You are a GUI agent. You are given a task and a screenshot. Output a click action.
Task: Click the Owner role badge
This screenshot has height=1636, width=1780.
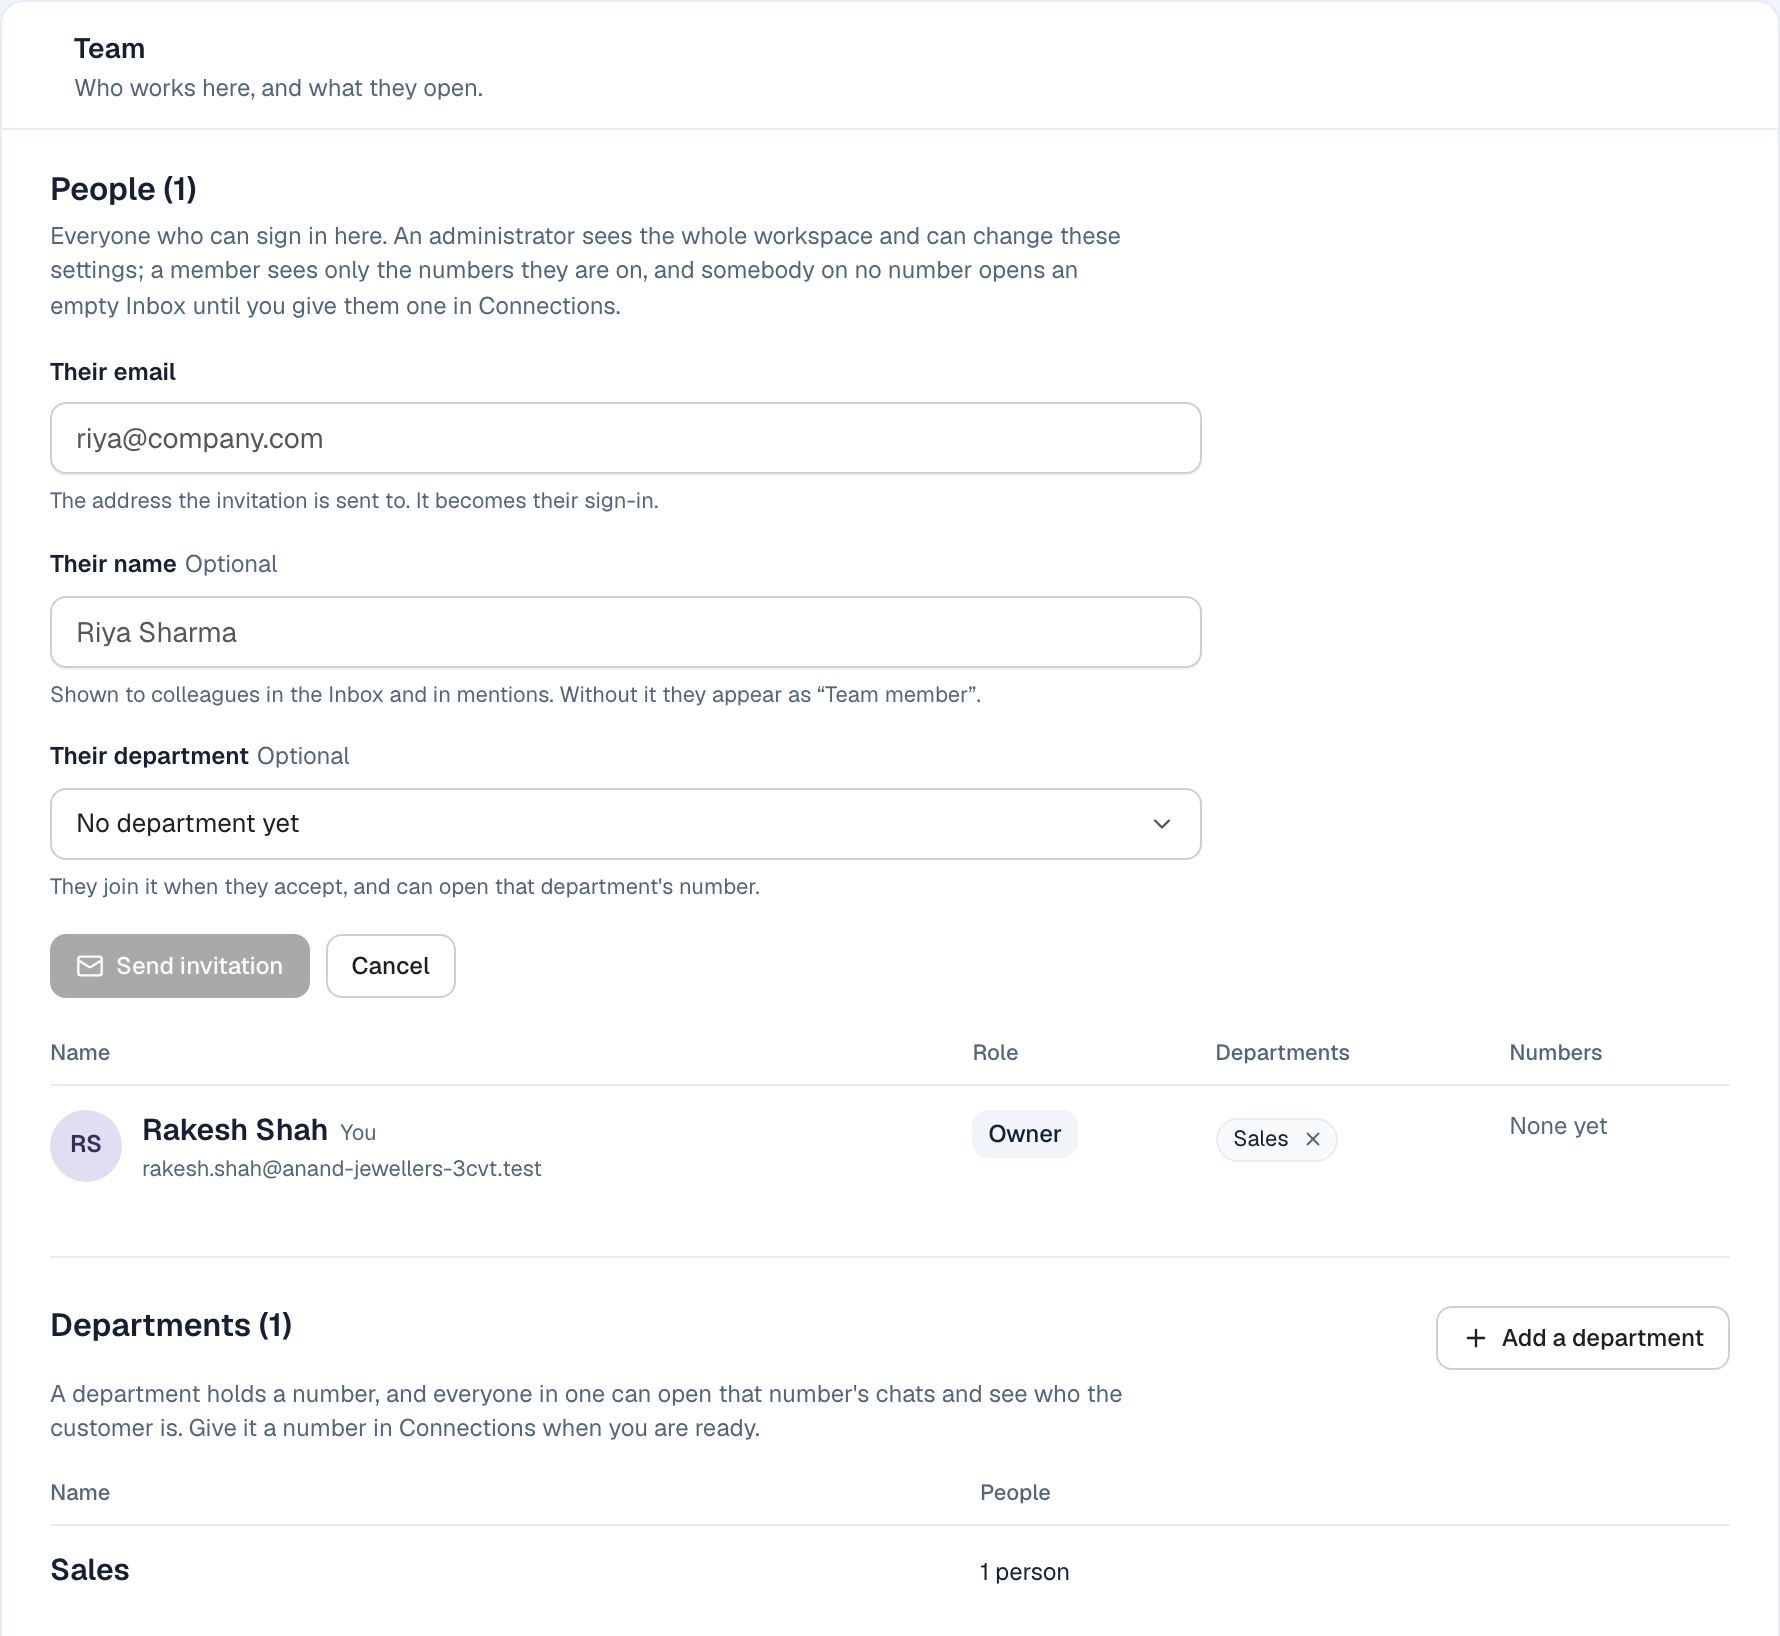point(1025,1134)
